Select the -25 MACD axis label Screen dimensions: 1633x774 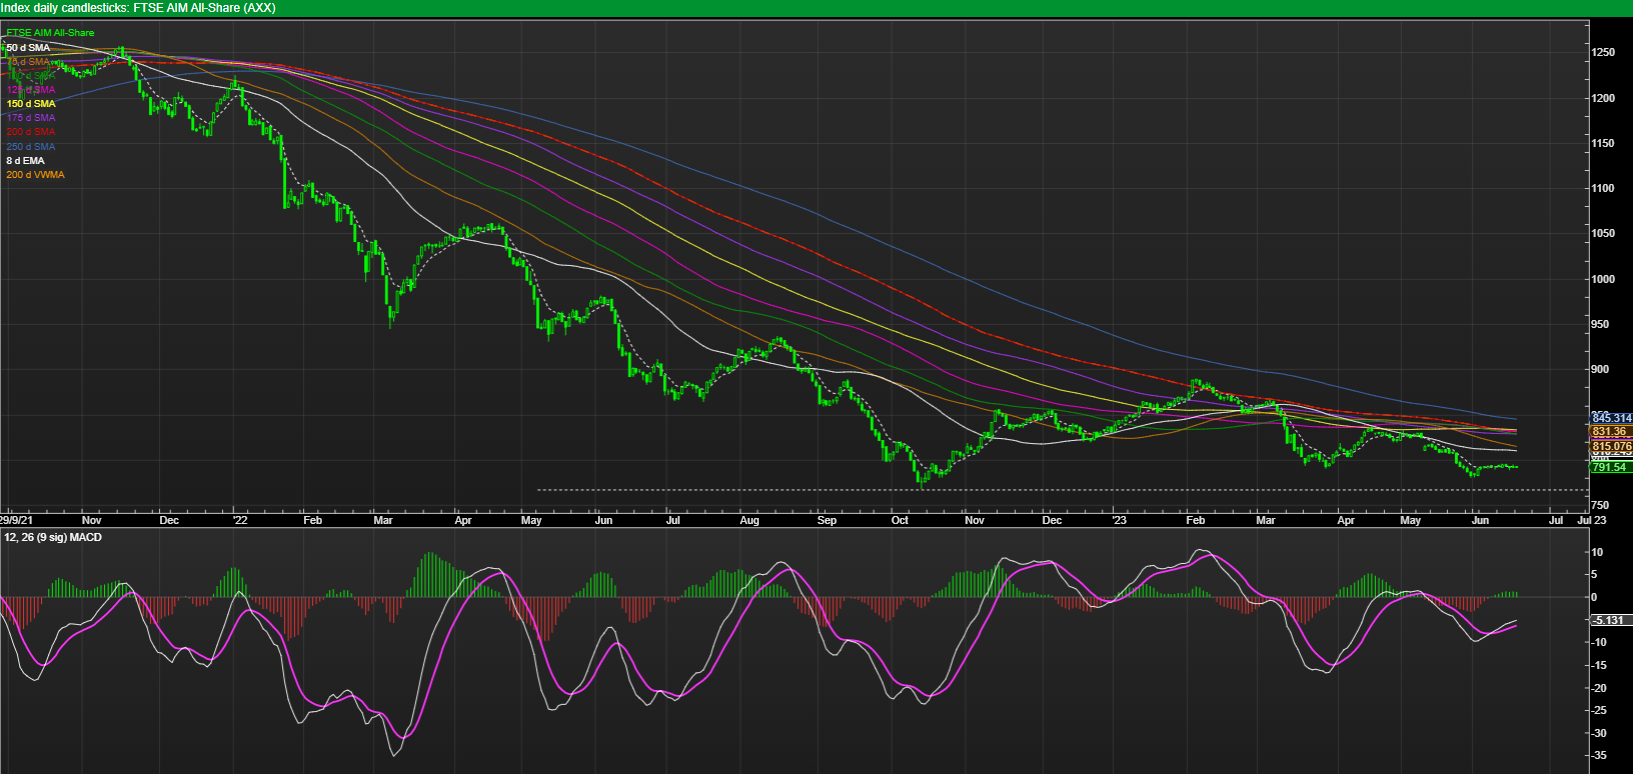click(x=1600, y=710)
